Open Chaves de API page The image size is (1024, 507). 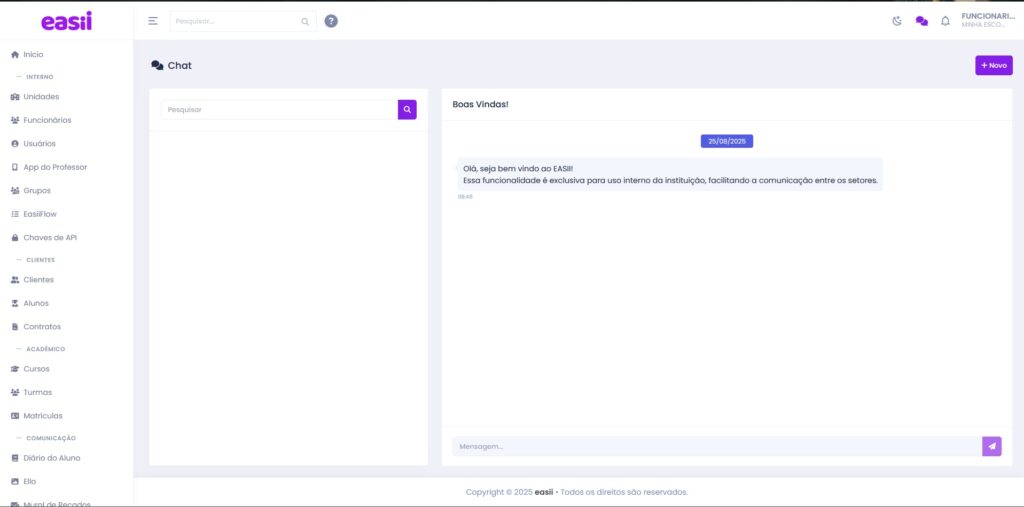pyautogui.click(x=50, y=238)
